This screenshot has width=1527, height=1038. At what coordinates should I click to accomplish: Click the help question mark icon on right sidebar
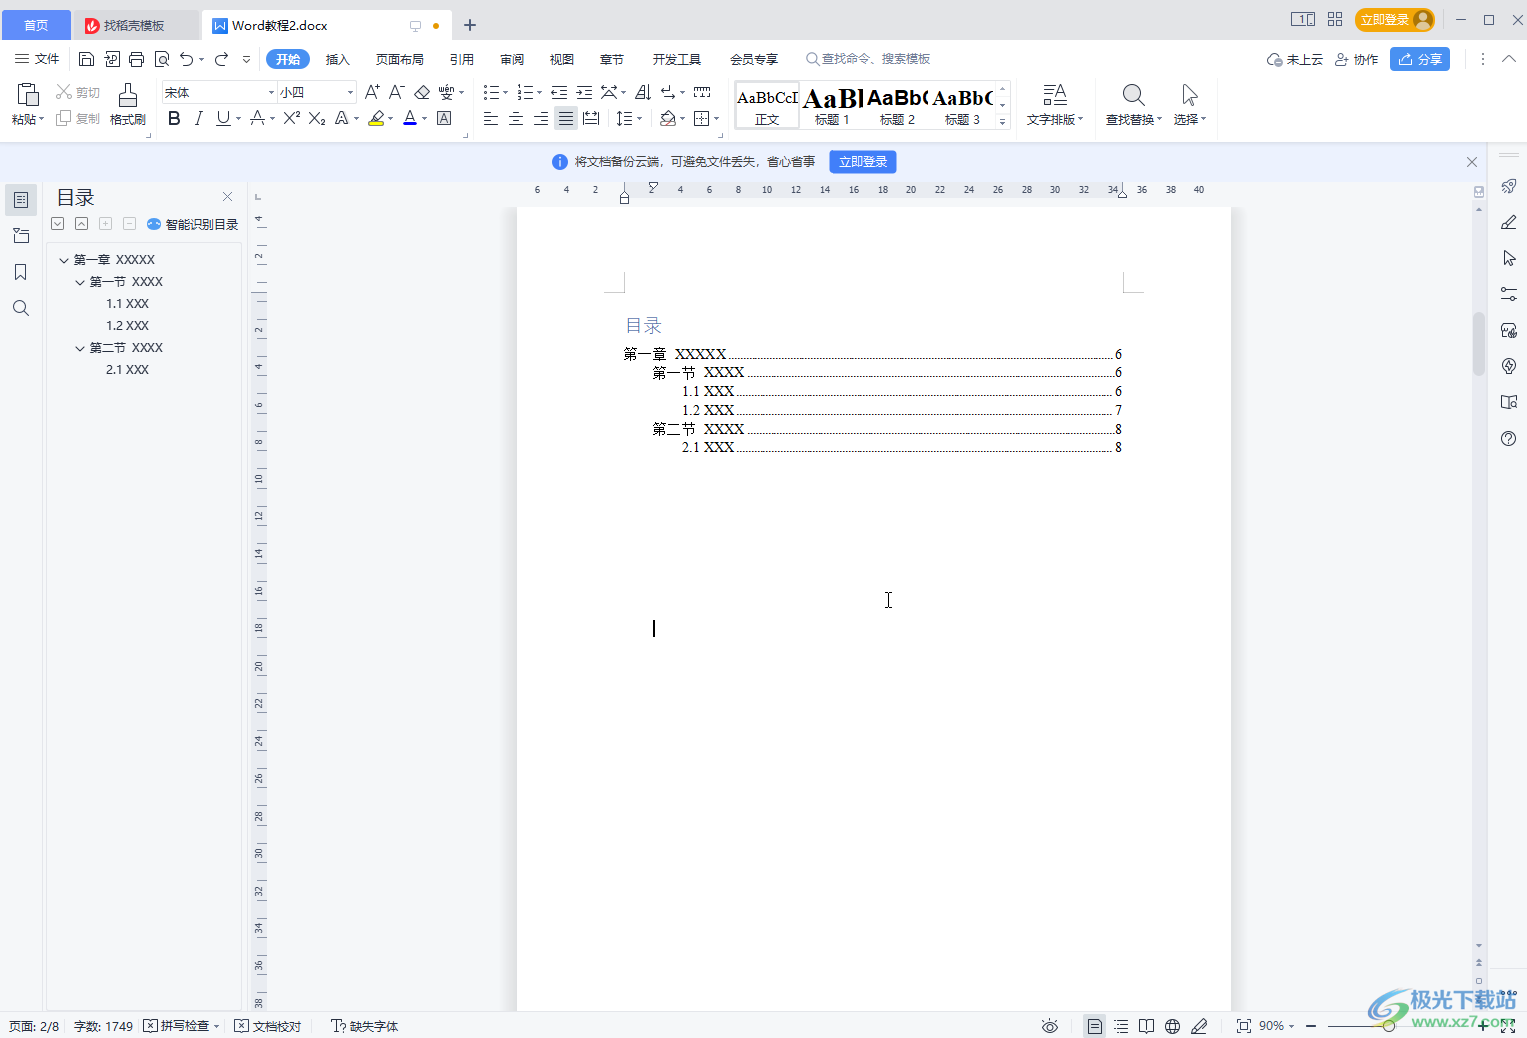1509,438
